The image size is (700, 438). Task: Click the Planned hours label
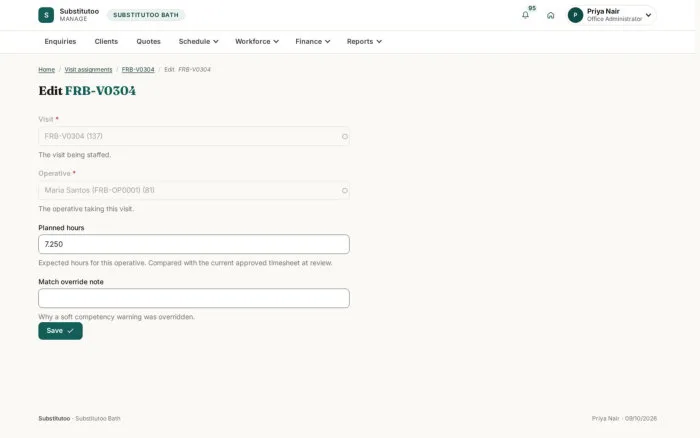pos(61,228)
